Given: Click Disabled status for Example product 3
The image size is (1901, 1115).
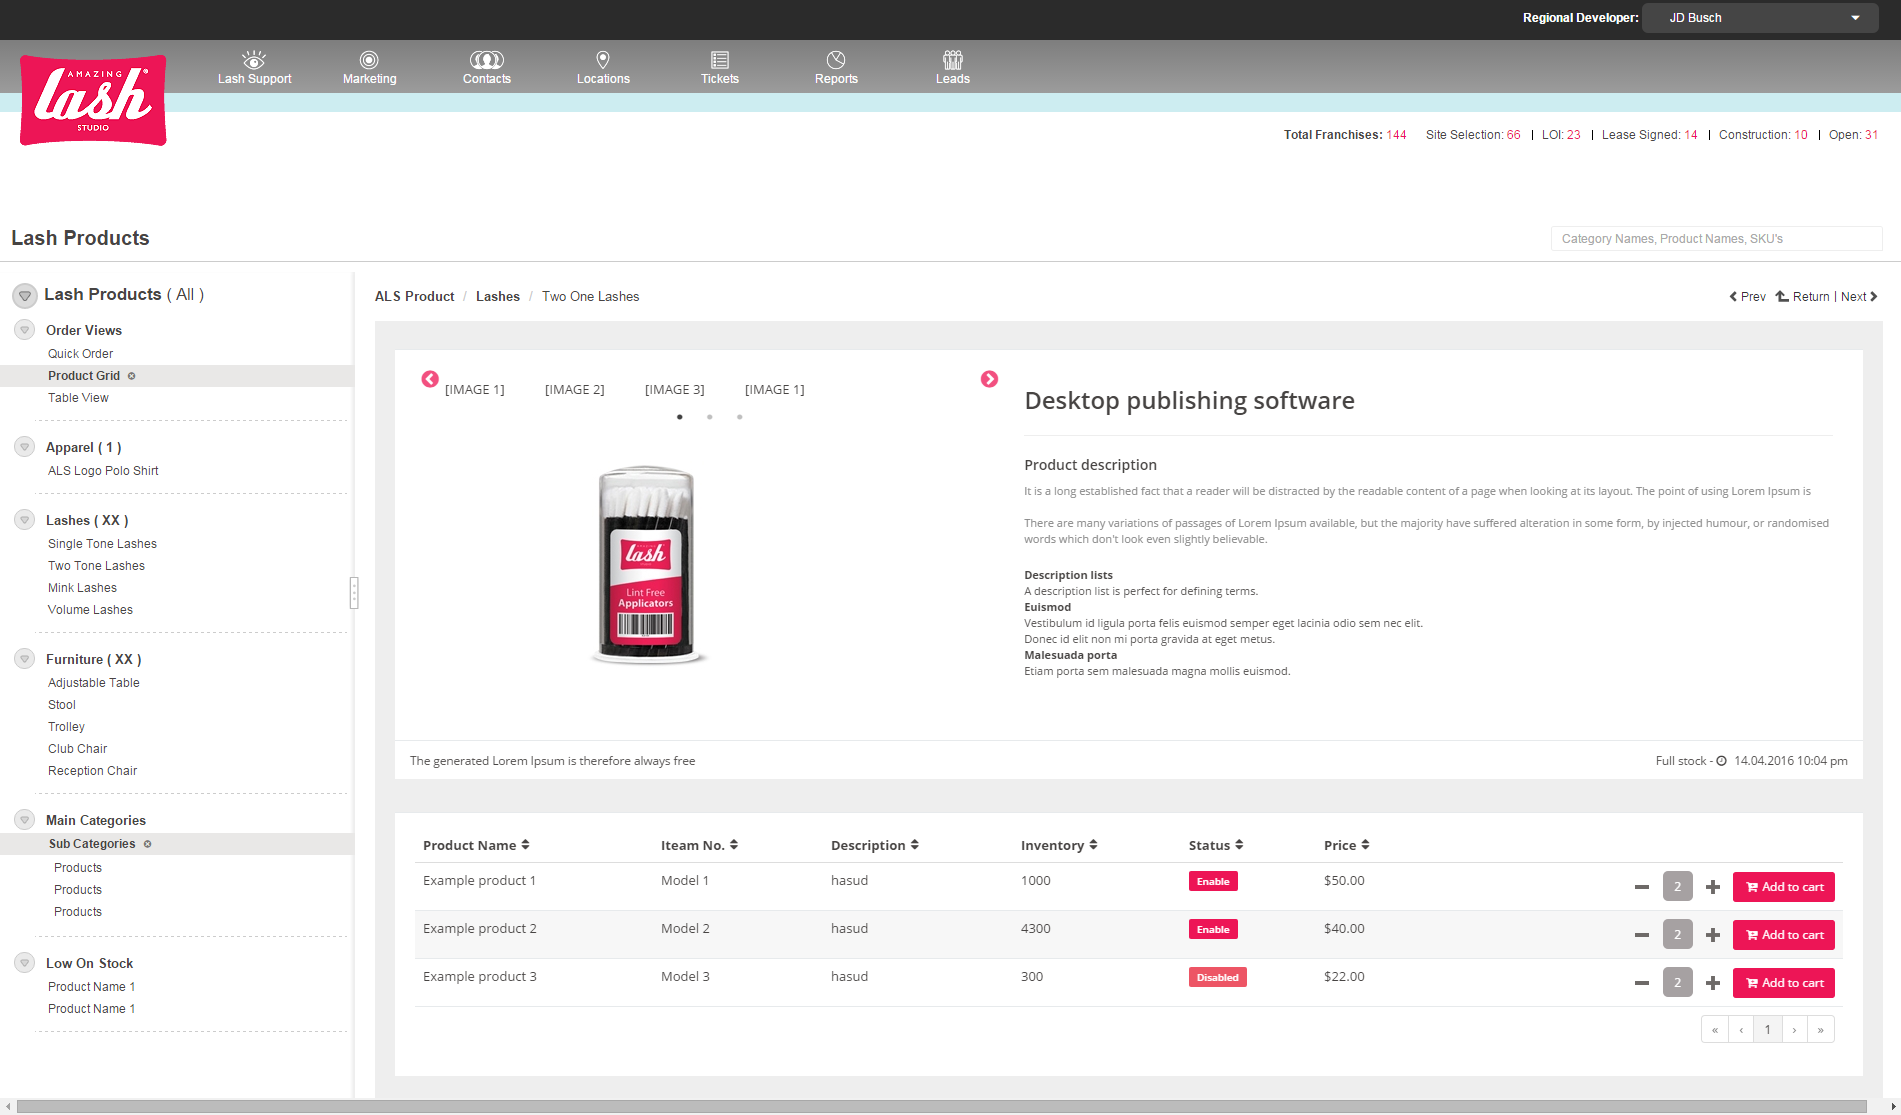Looking at the screenshot, I should [x=1217, y=977].
